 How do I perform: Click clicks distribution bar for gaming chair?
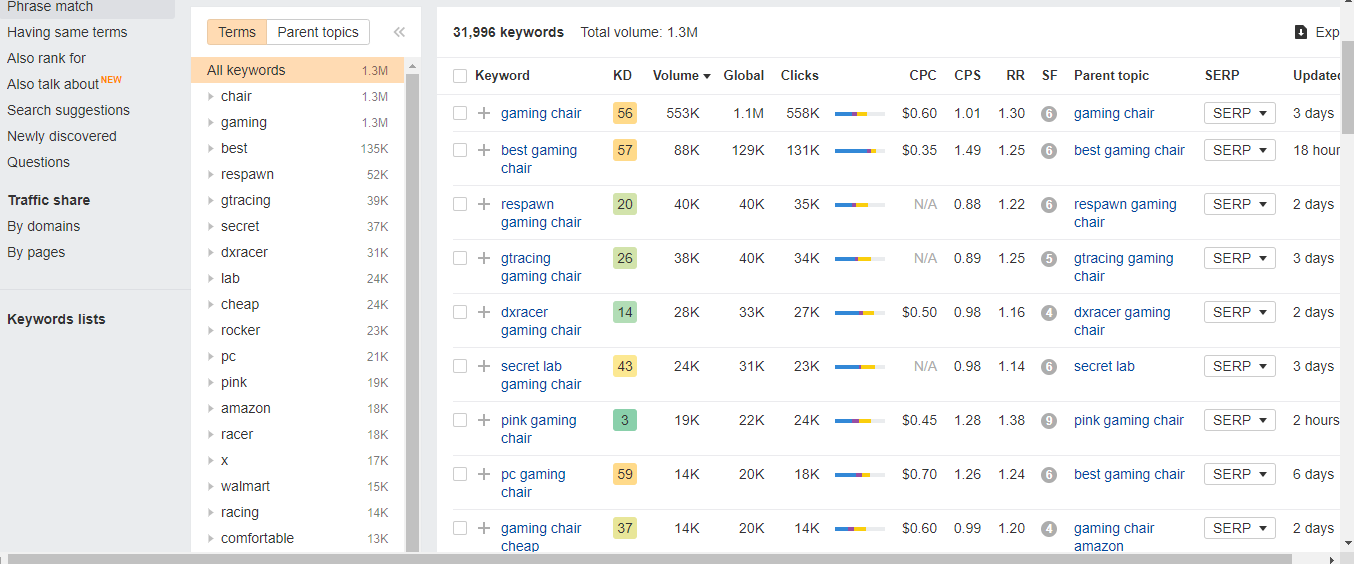click(x=859, y=114)
